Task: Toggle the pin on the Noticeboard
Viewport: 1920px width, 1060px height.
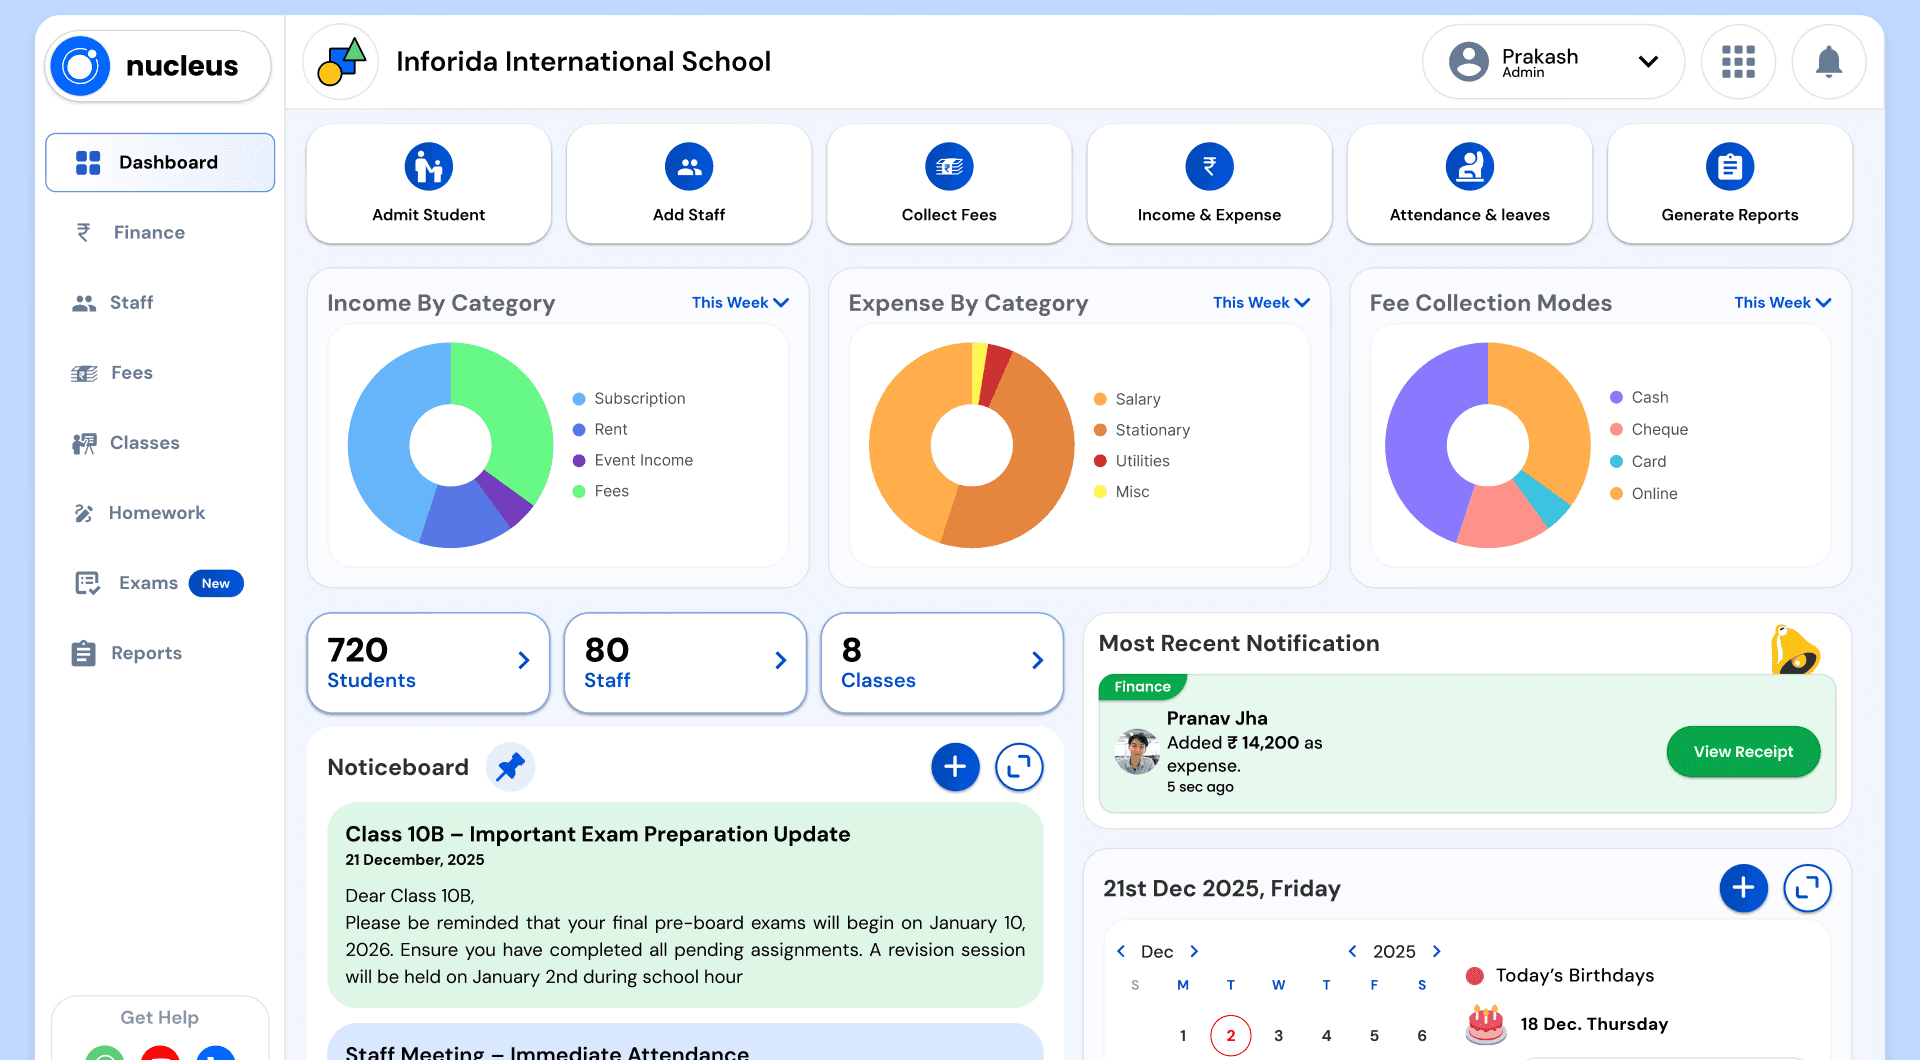Action: 510,767
